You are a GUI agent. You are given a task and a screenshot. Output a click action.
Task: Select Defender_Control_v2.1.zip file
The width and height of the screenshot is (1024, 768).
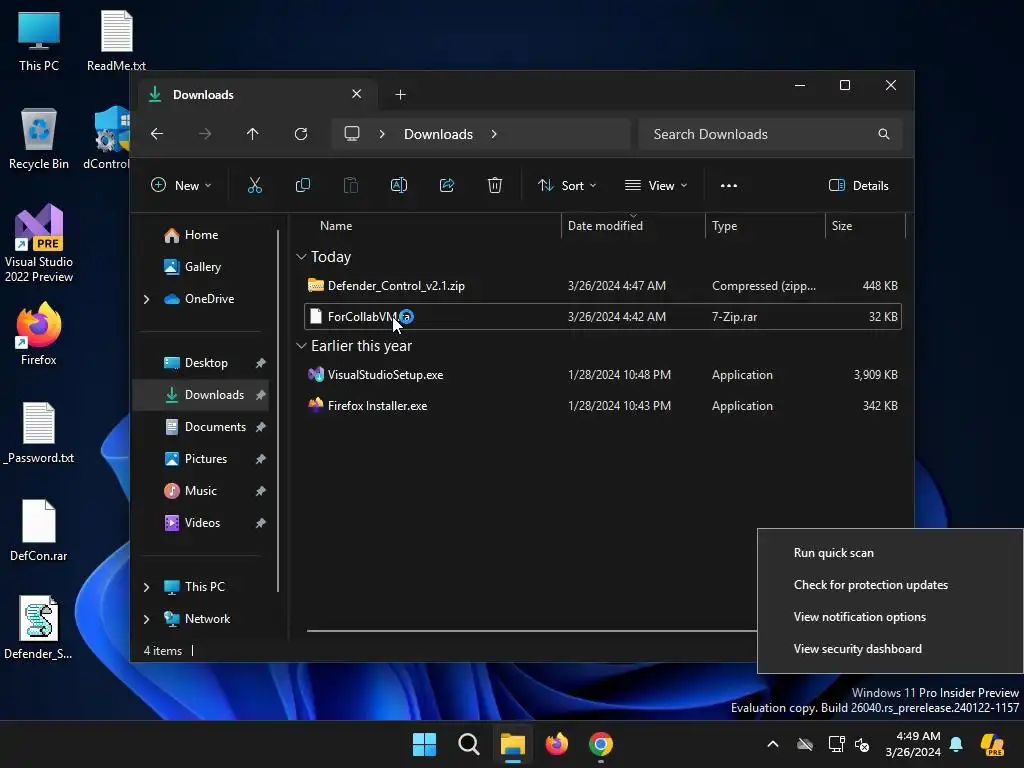tap(603, 285)
